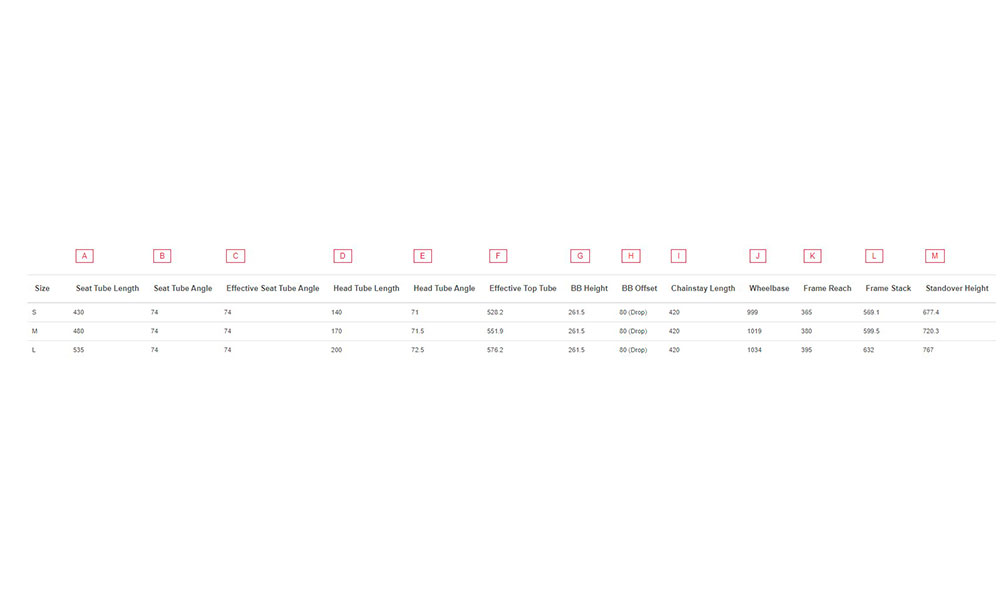
Task: Click the size M row label
Action: (x=34, y=331)
